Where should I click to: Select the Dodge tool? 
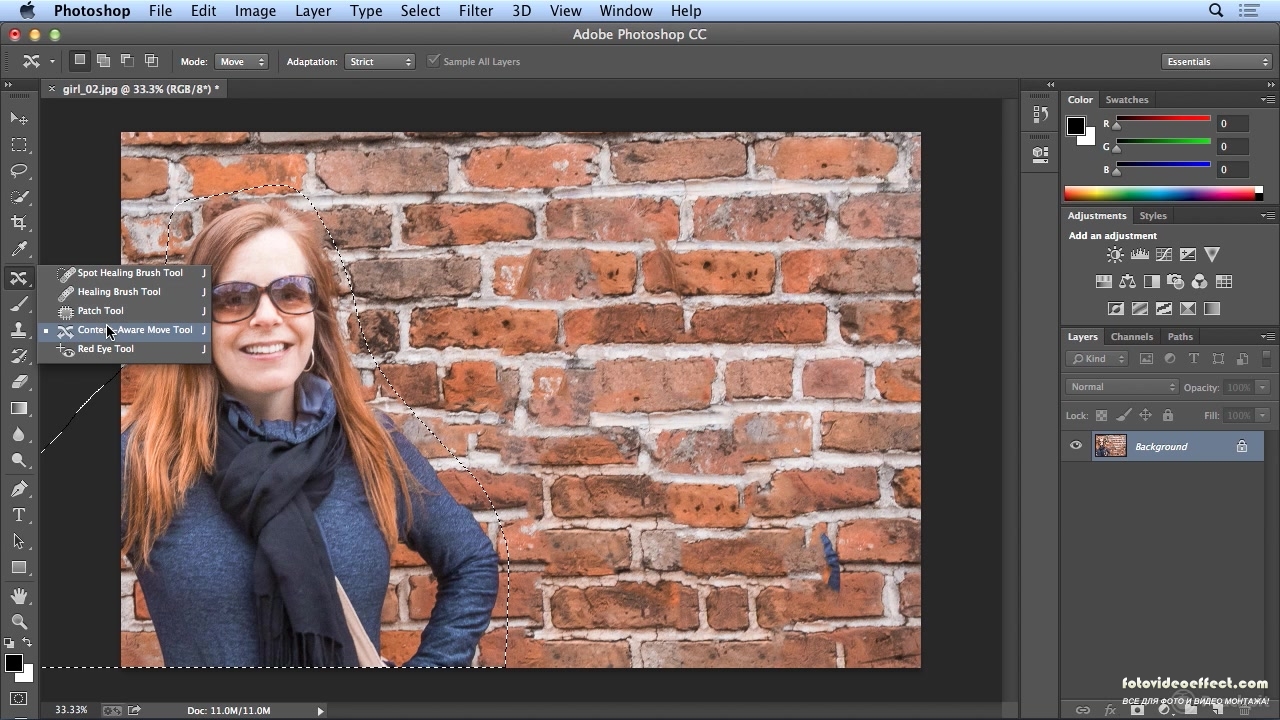pos(19,460)
